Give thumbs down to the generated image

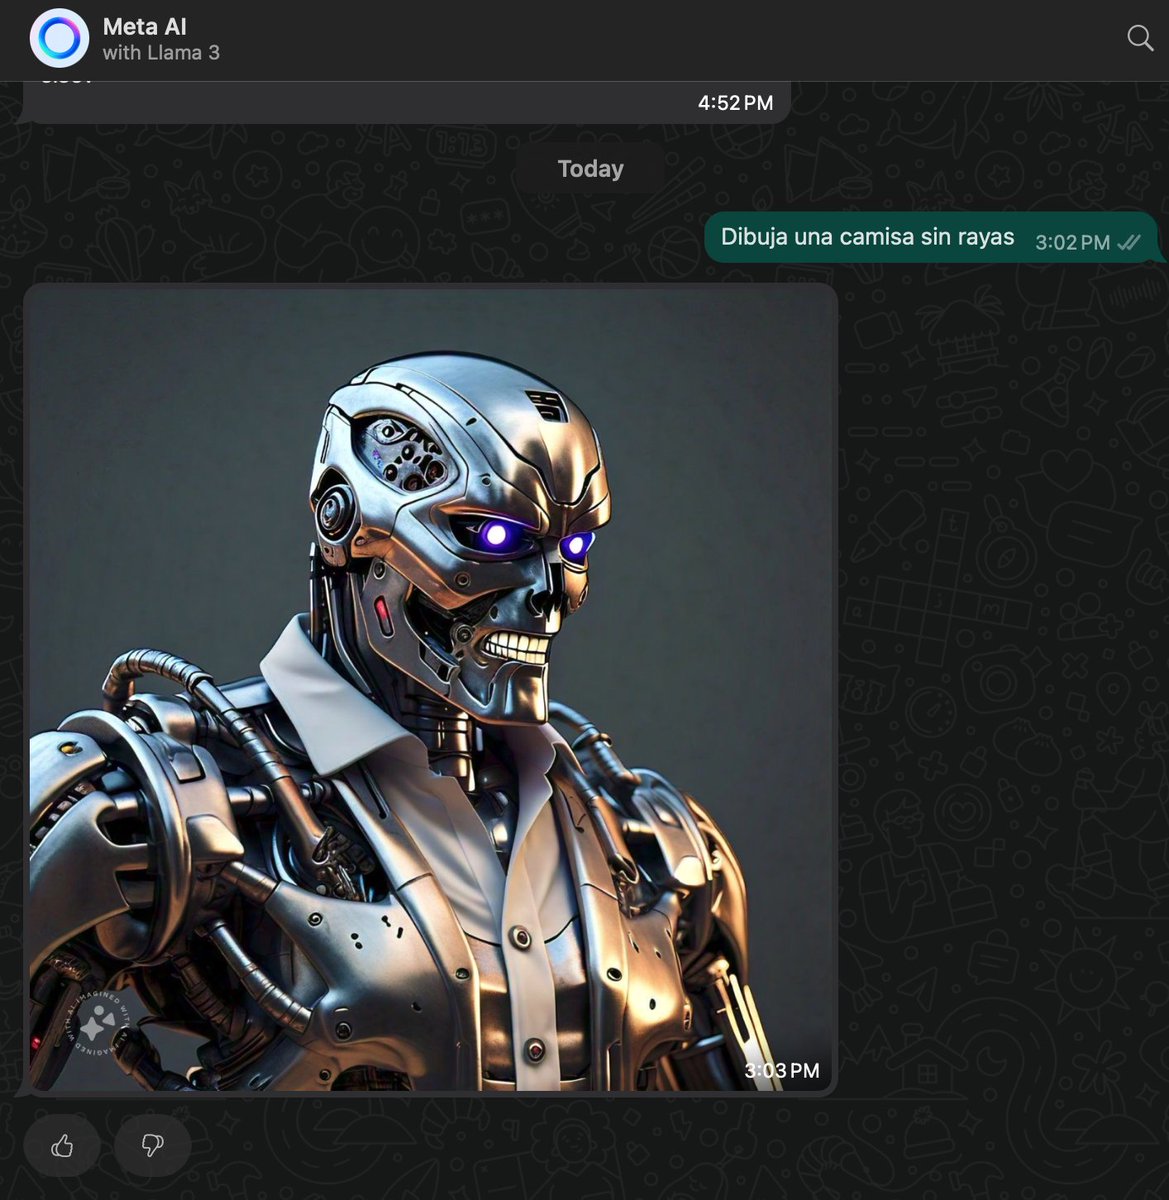pos(152,1145)
